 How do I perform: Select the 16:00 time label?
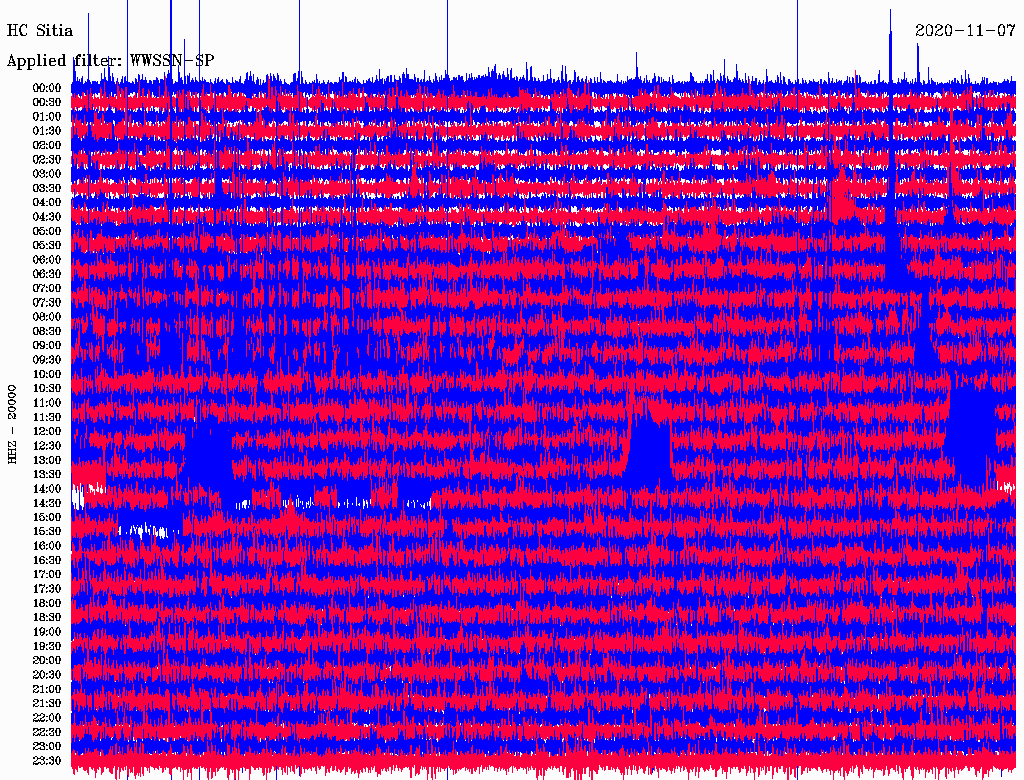pyautogui.click(x=47, y=546)
